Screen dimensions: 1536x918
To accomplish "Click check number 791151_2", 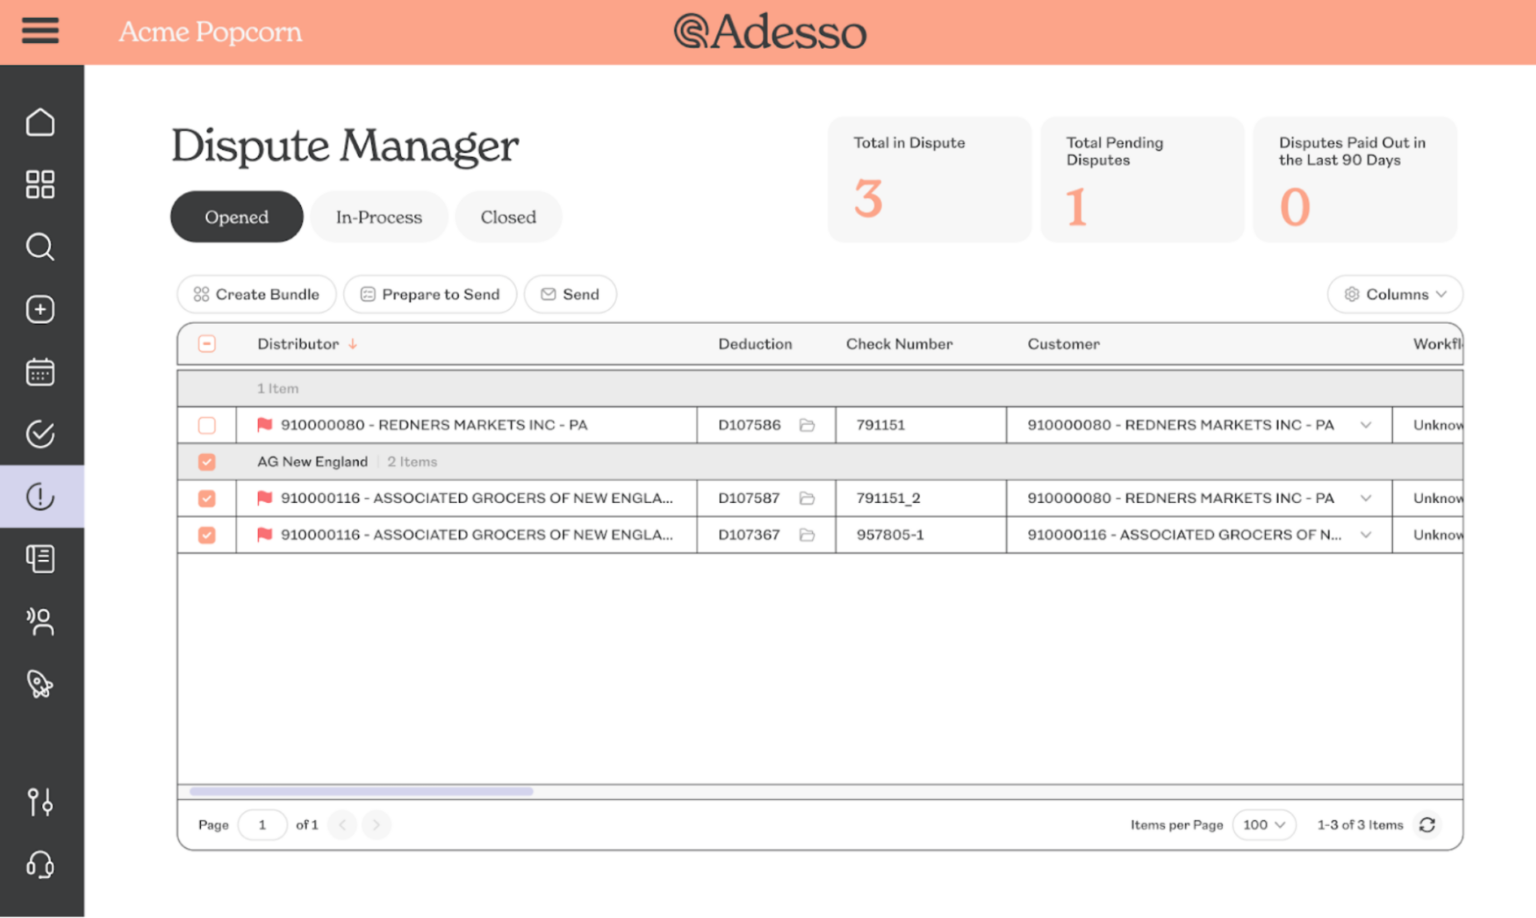I will click(x=888, y=498).
